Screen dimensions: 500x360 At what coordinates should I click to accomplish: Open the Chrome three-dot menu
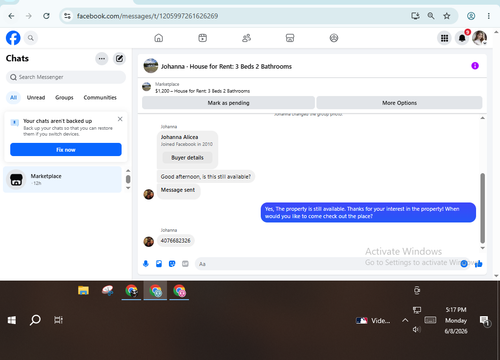[x=489, y=16]
